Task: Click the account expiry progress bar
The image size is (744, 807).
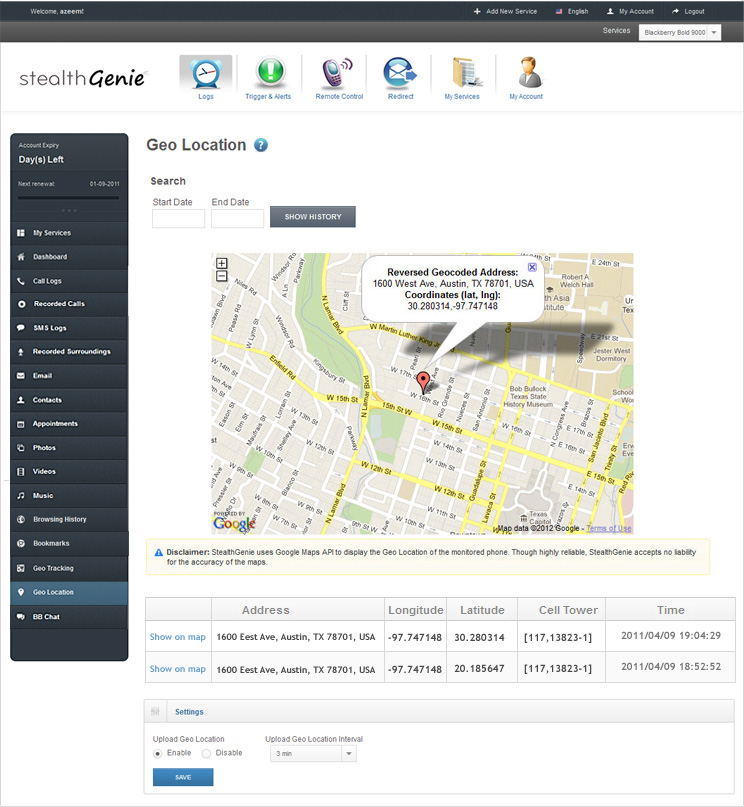Action: coord(68,198)
